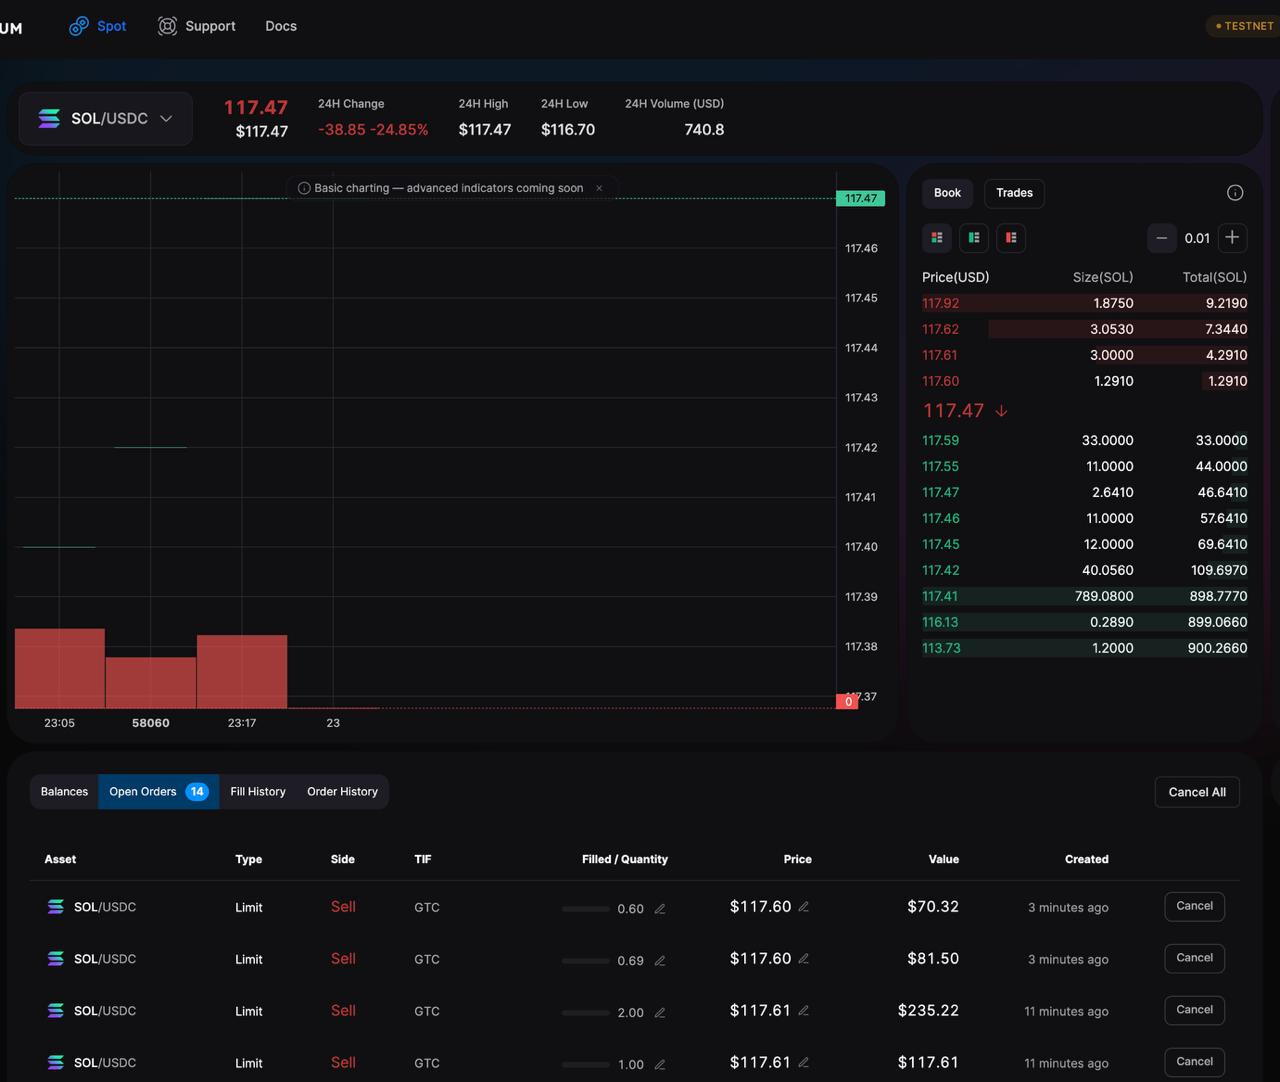Image resolution: width=1280 pixels, height=1082 pixels.
Task: Click the Price column header
Action: [797, 859]
